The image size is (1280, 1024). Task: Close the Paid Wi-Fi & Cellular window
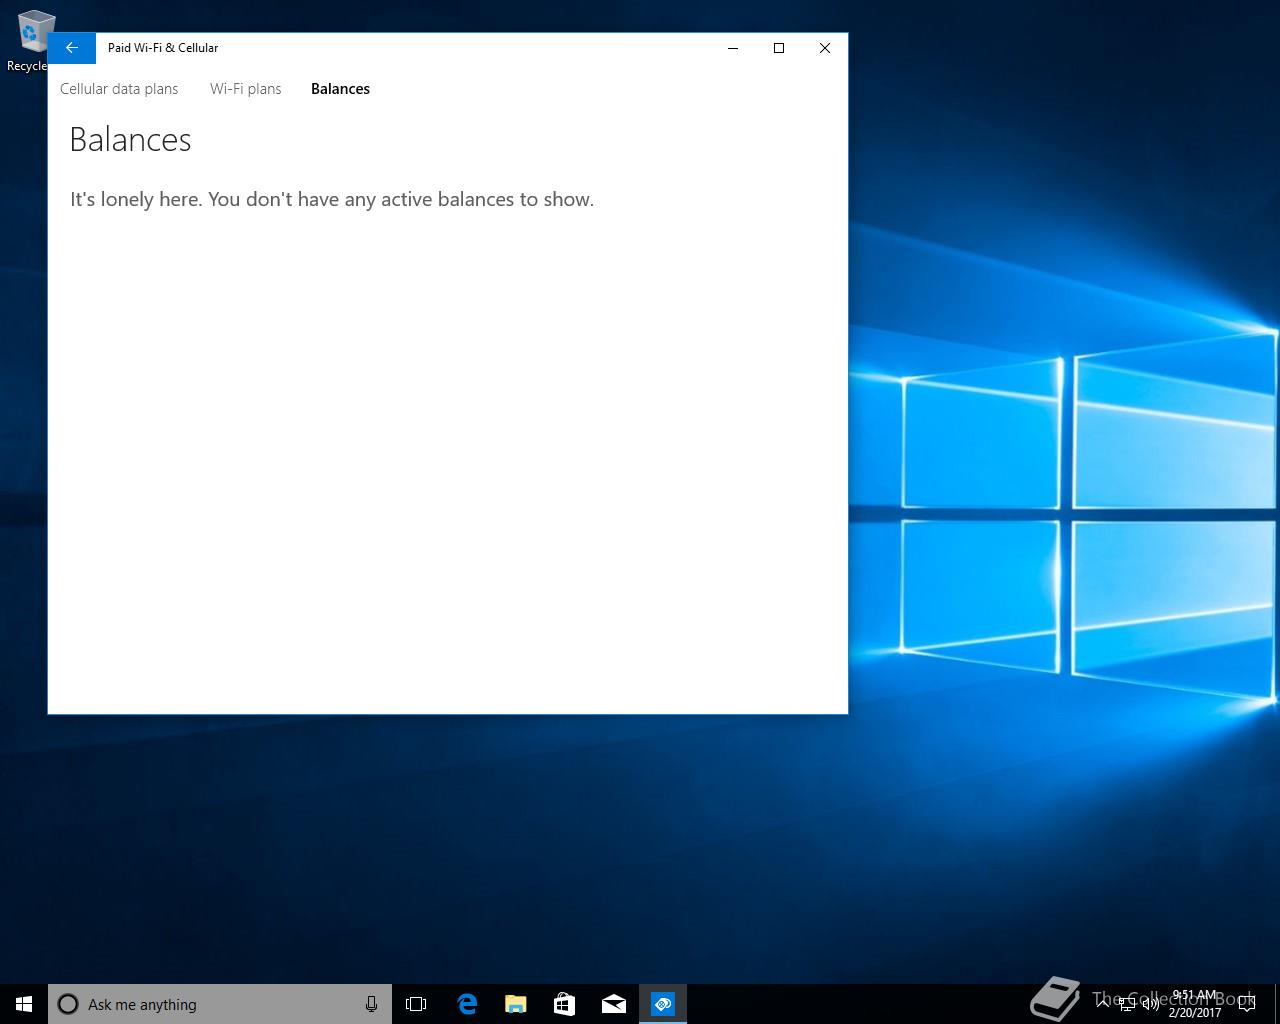825,48
